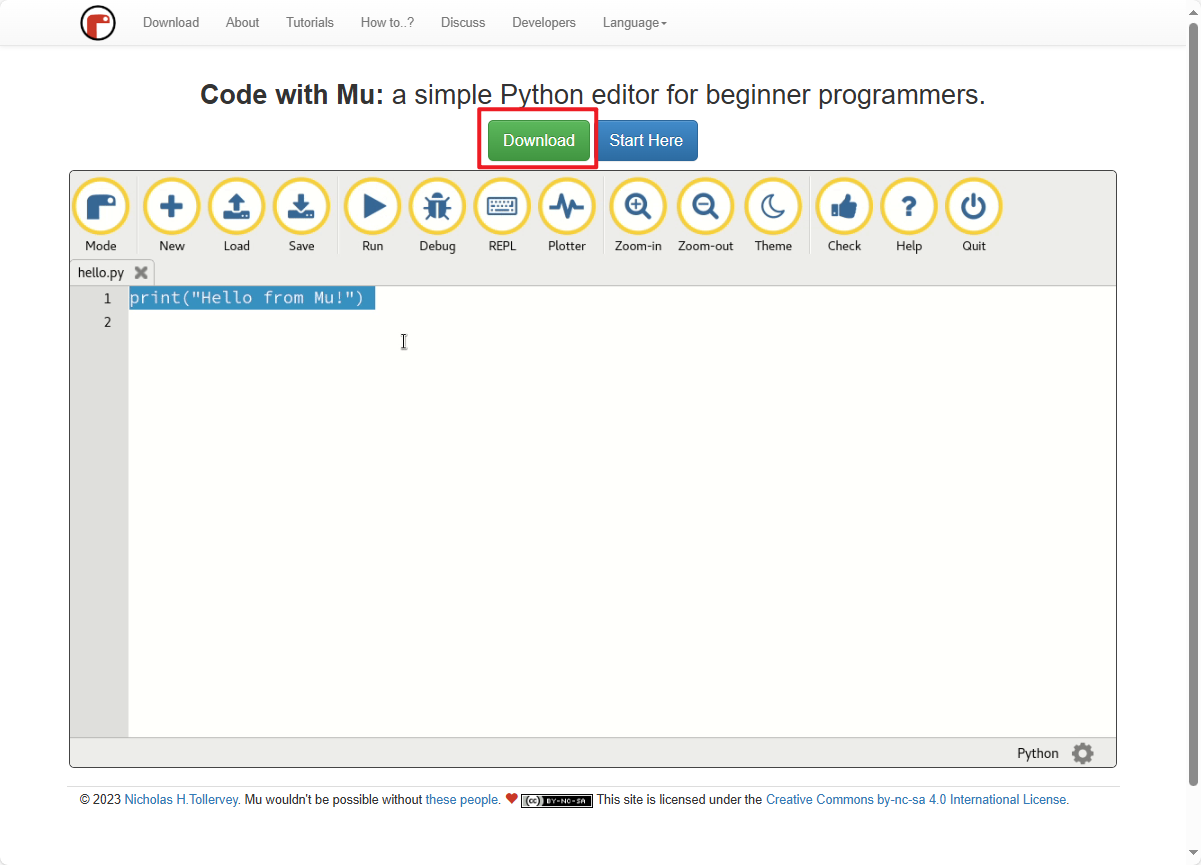The image size is (1201, 865).
Task: Expand the Language dropdown menu
Action: tap(634, 22)
